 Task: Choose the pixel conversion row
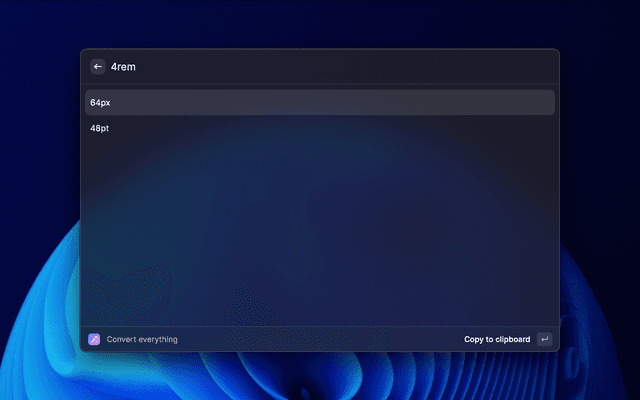coord(319,102)
